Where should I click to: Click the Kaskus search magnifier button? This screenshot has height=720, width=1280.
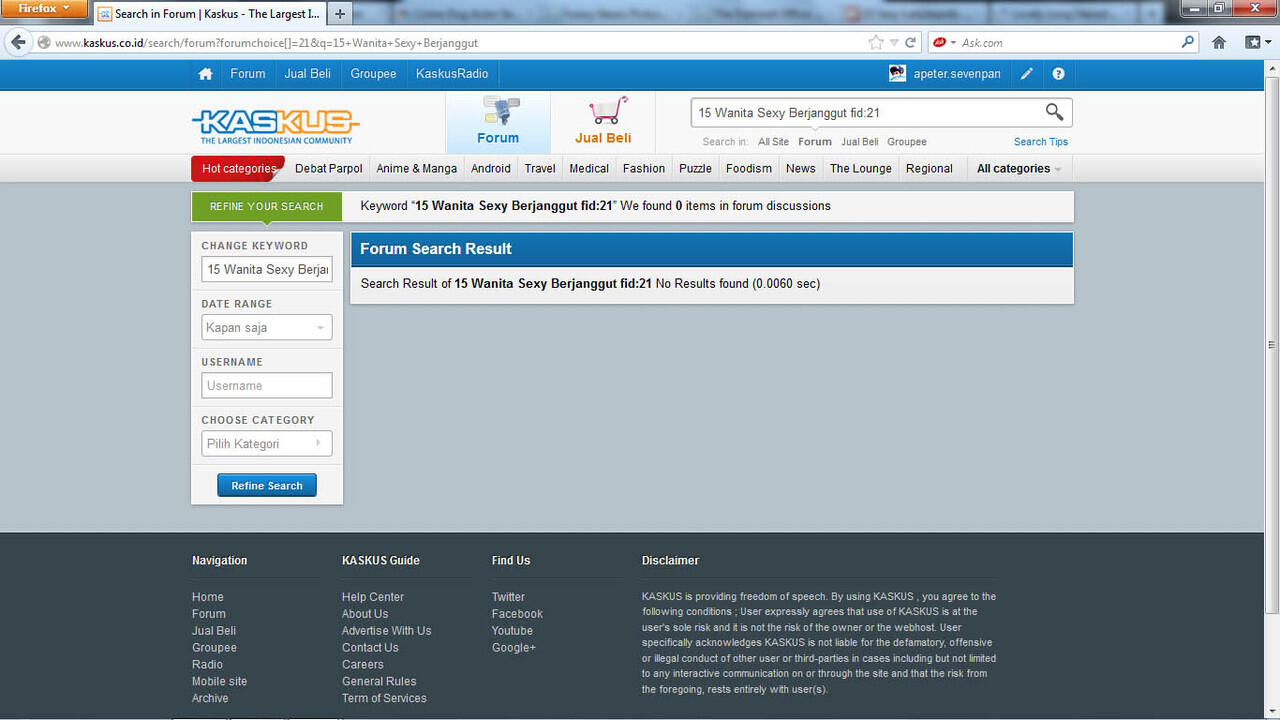(1054, 112)
